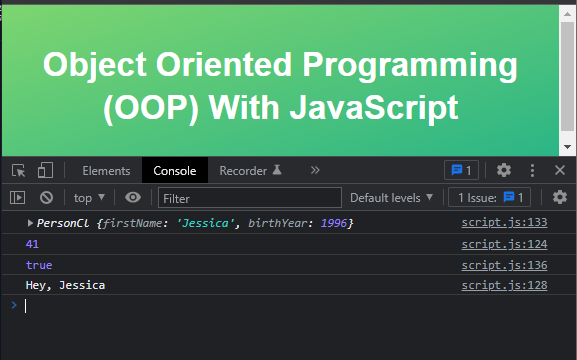
Task: Open the three-dot customize DevTools menu
Action: 532,170
